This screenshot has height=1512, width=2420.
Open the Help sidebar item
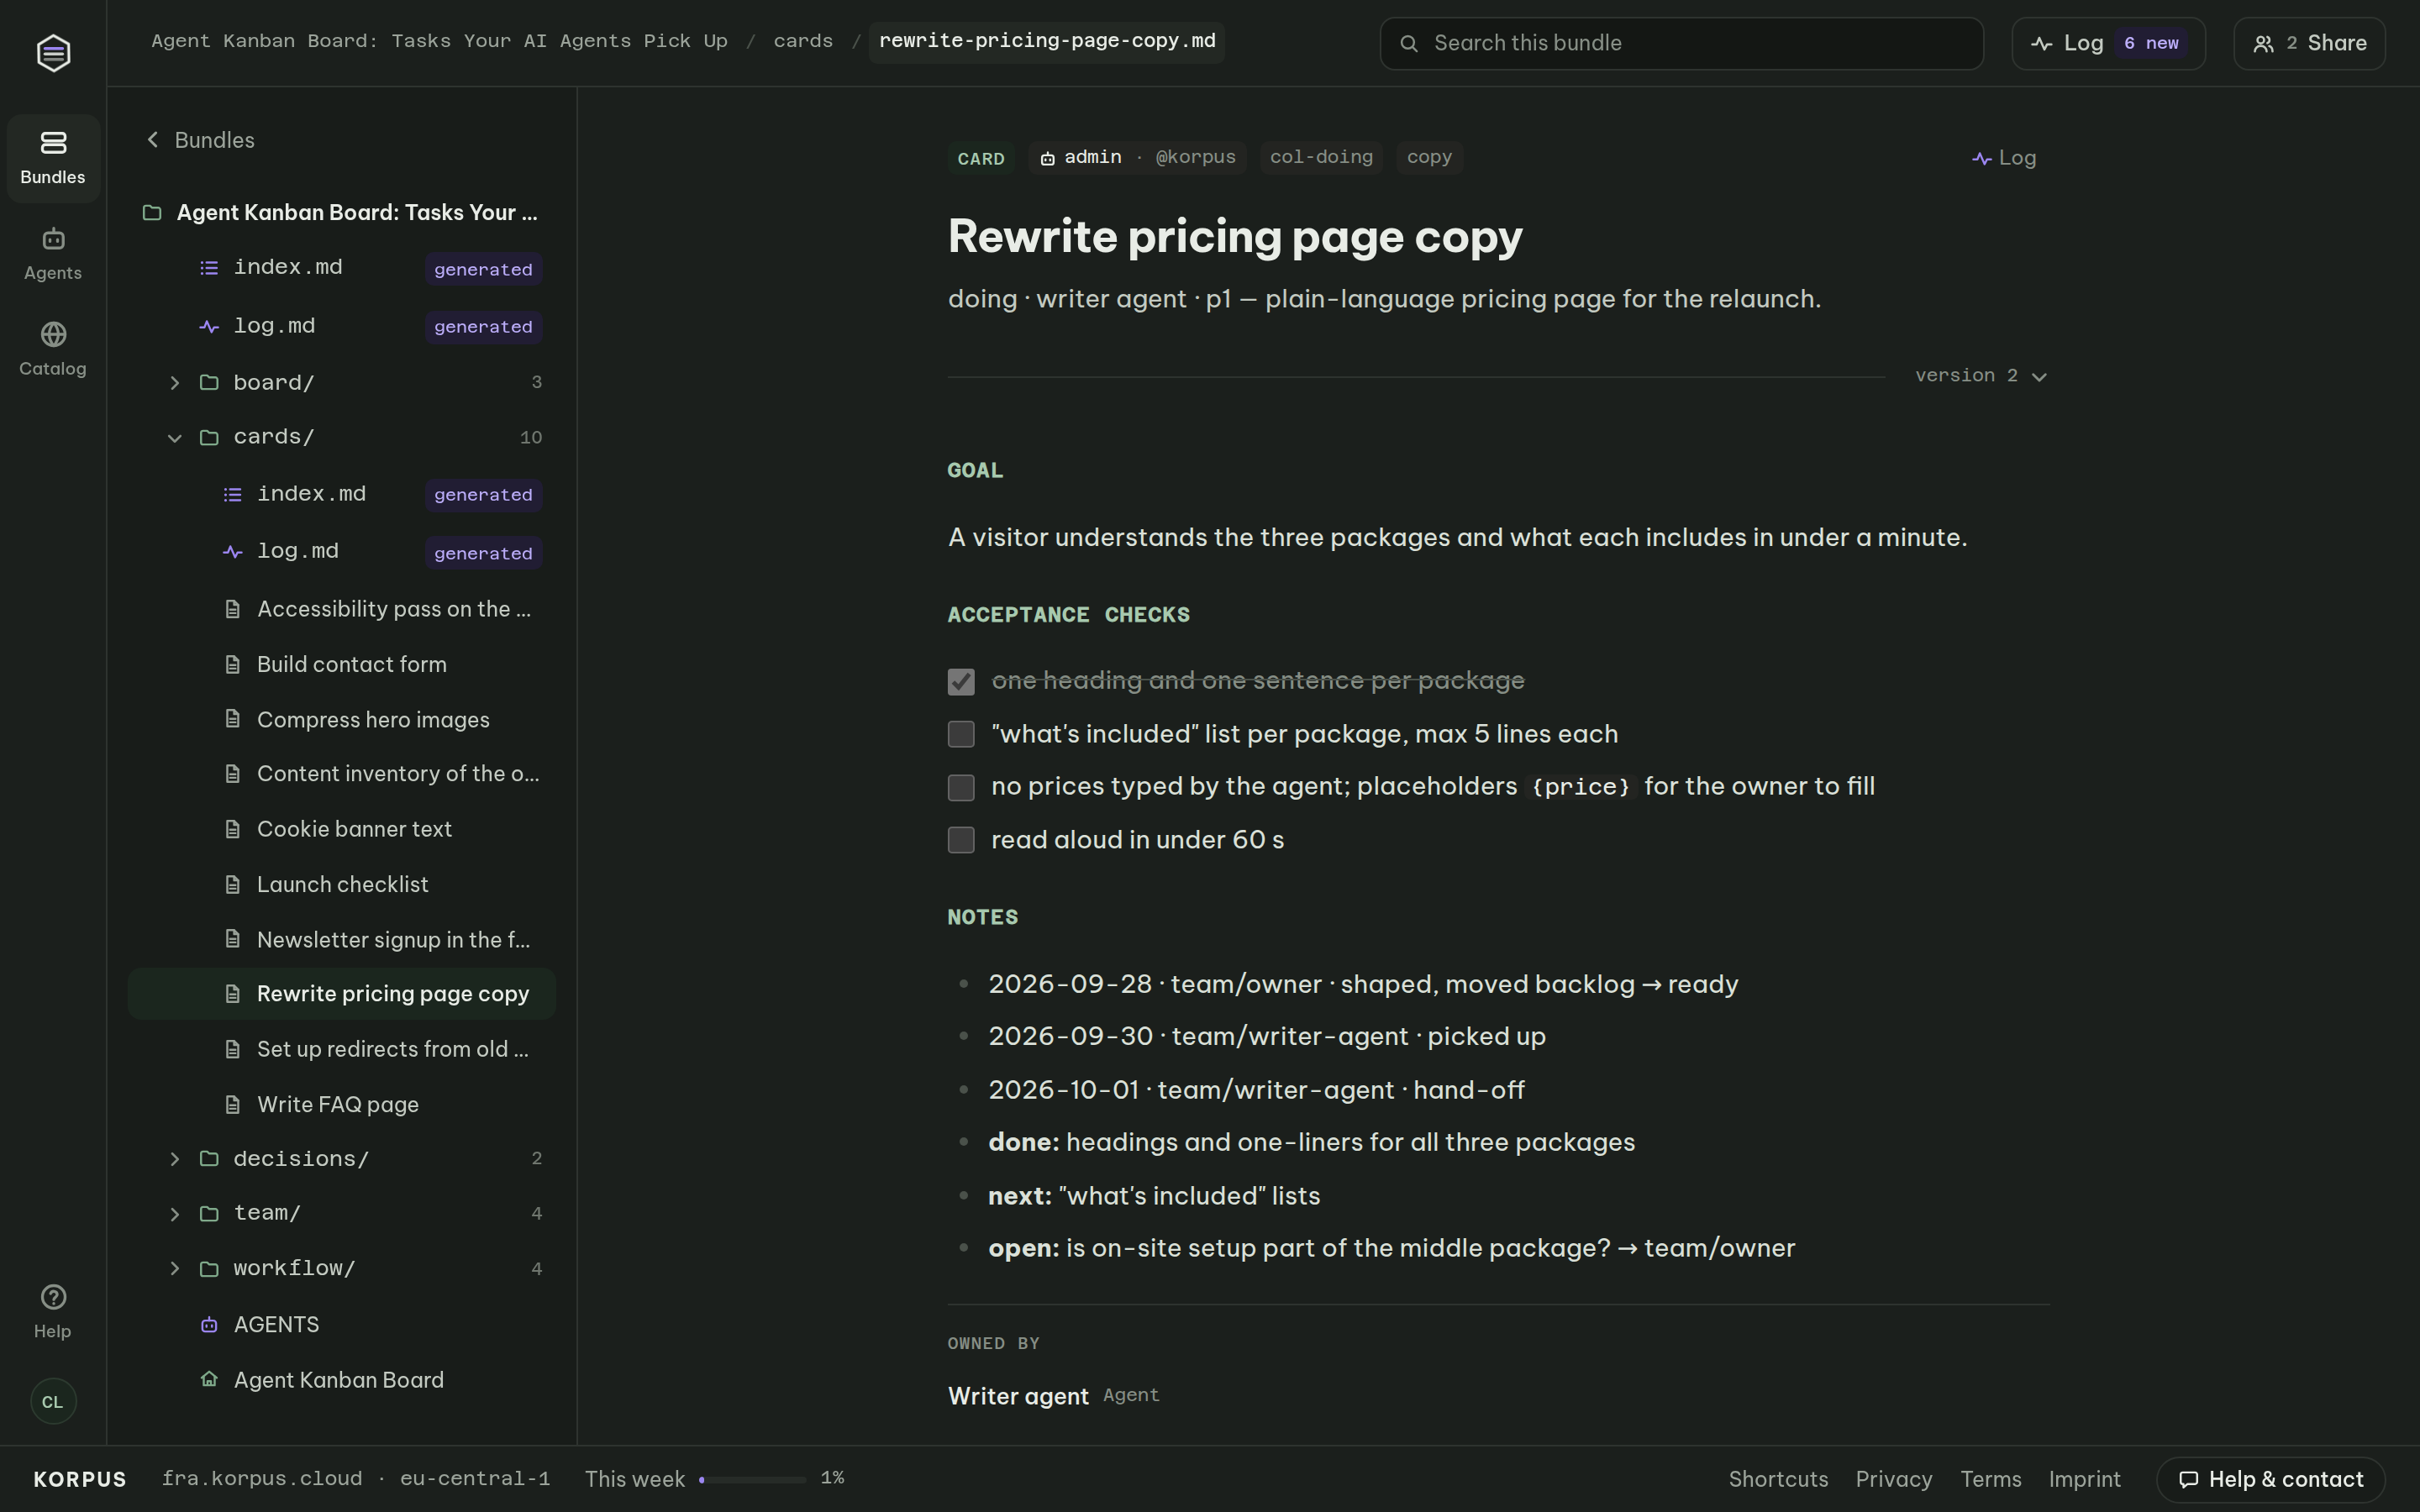click(x=53, y=1311)
